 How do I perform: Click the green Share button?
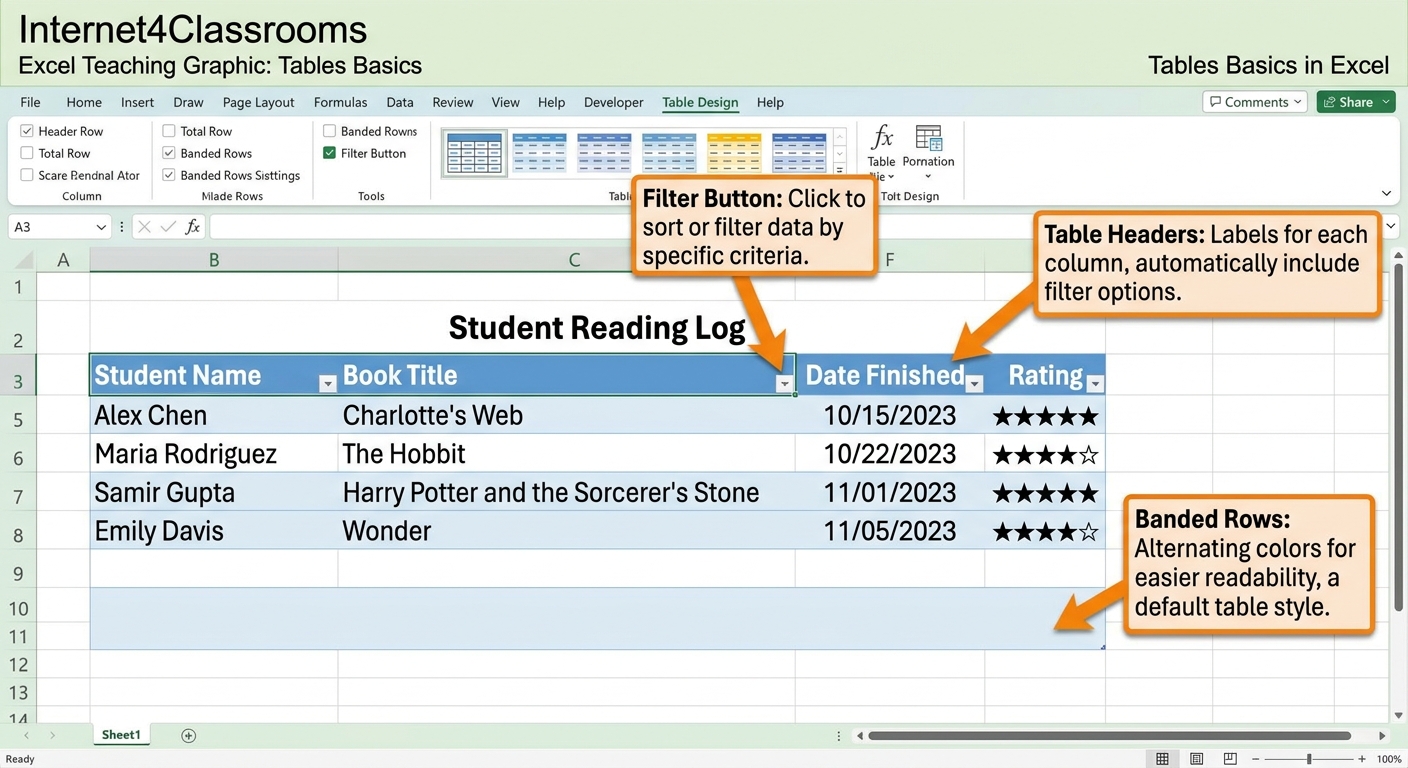1356,102
